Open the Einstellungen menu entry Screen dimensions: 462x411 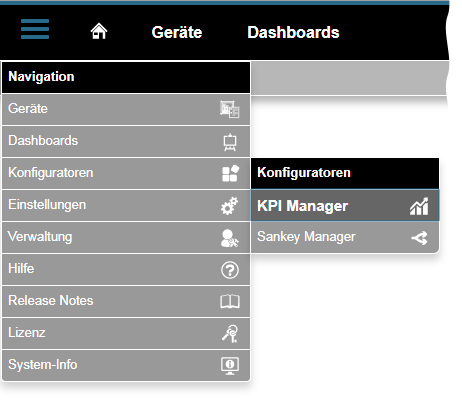[126, 205]
